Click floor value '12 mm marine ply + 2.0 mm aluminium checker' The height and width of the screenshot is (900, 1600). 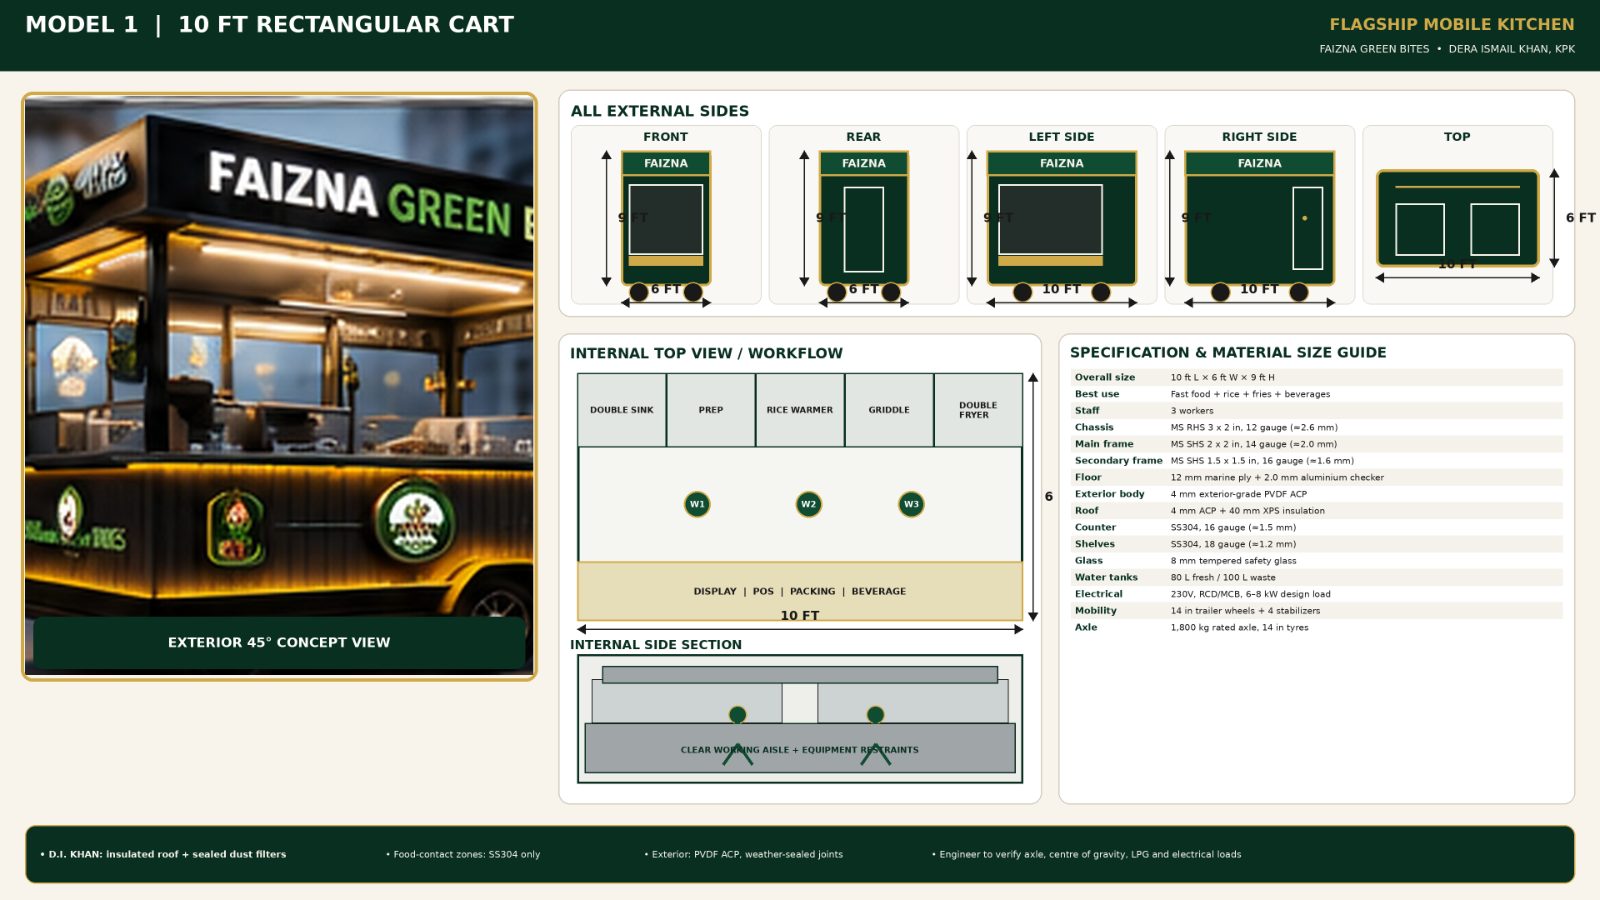point(1277,477)
